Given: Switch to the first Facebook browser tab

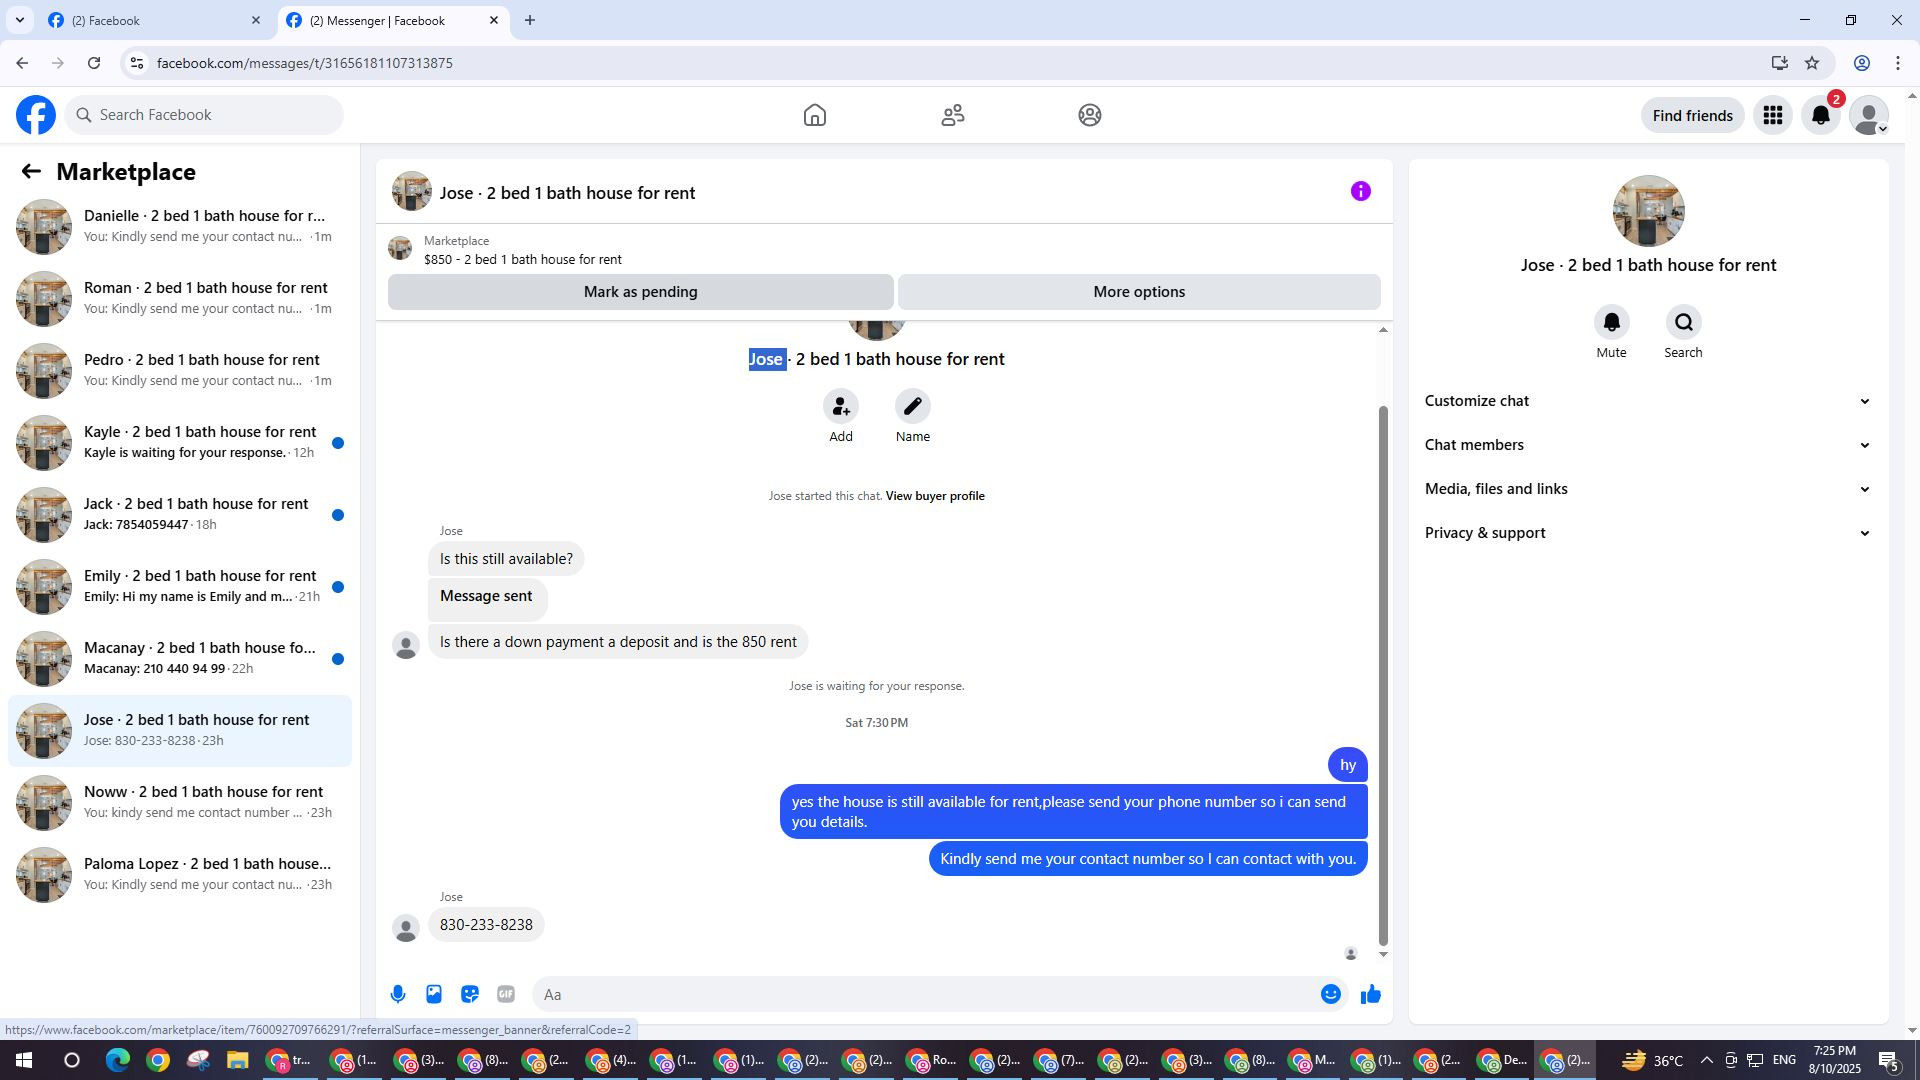Looking at the screenshot, I should pos(150,20).
